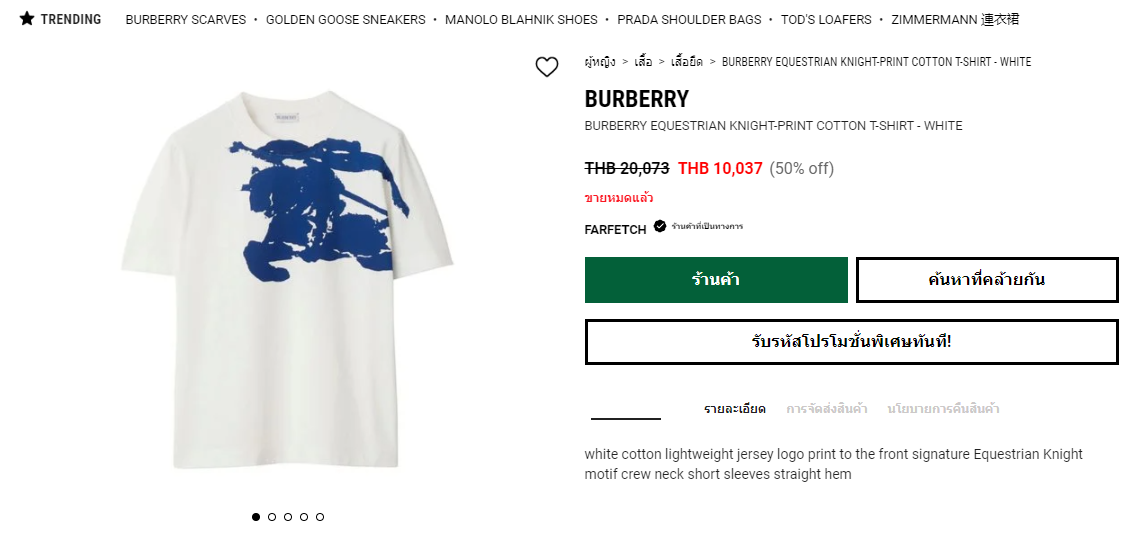The width and height of the screenshot is (1142, 557).
Task: Click the green ร้านค้า store button
Action: (x=716, y=280)
